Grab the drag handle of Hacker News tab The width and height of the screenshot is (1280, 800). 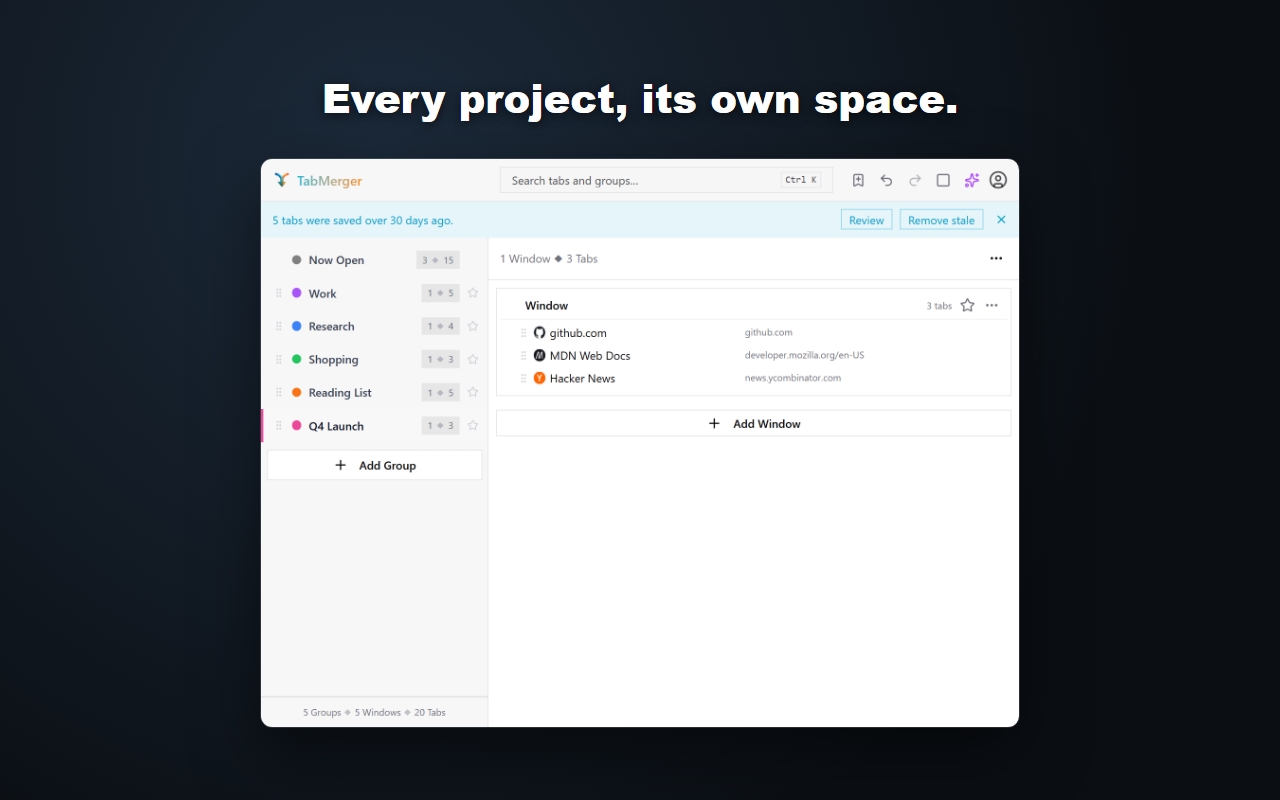(523, 379)
